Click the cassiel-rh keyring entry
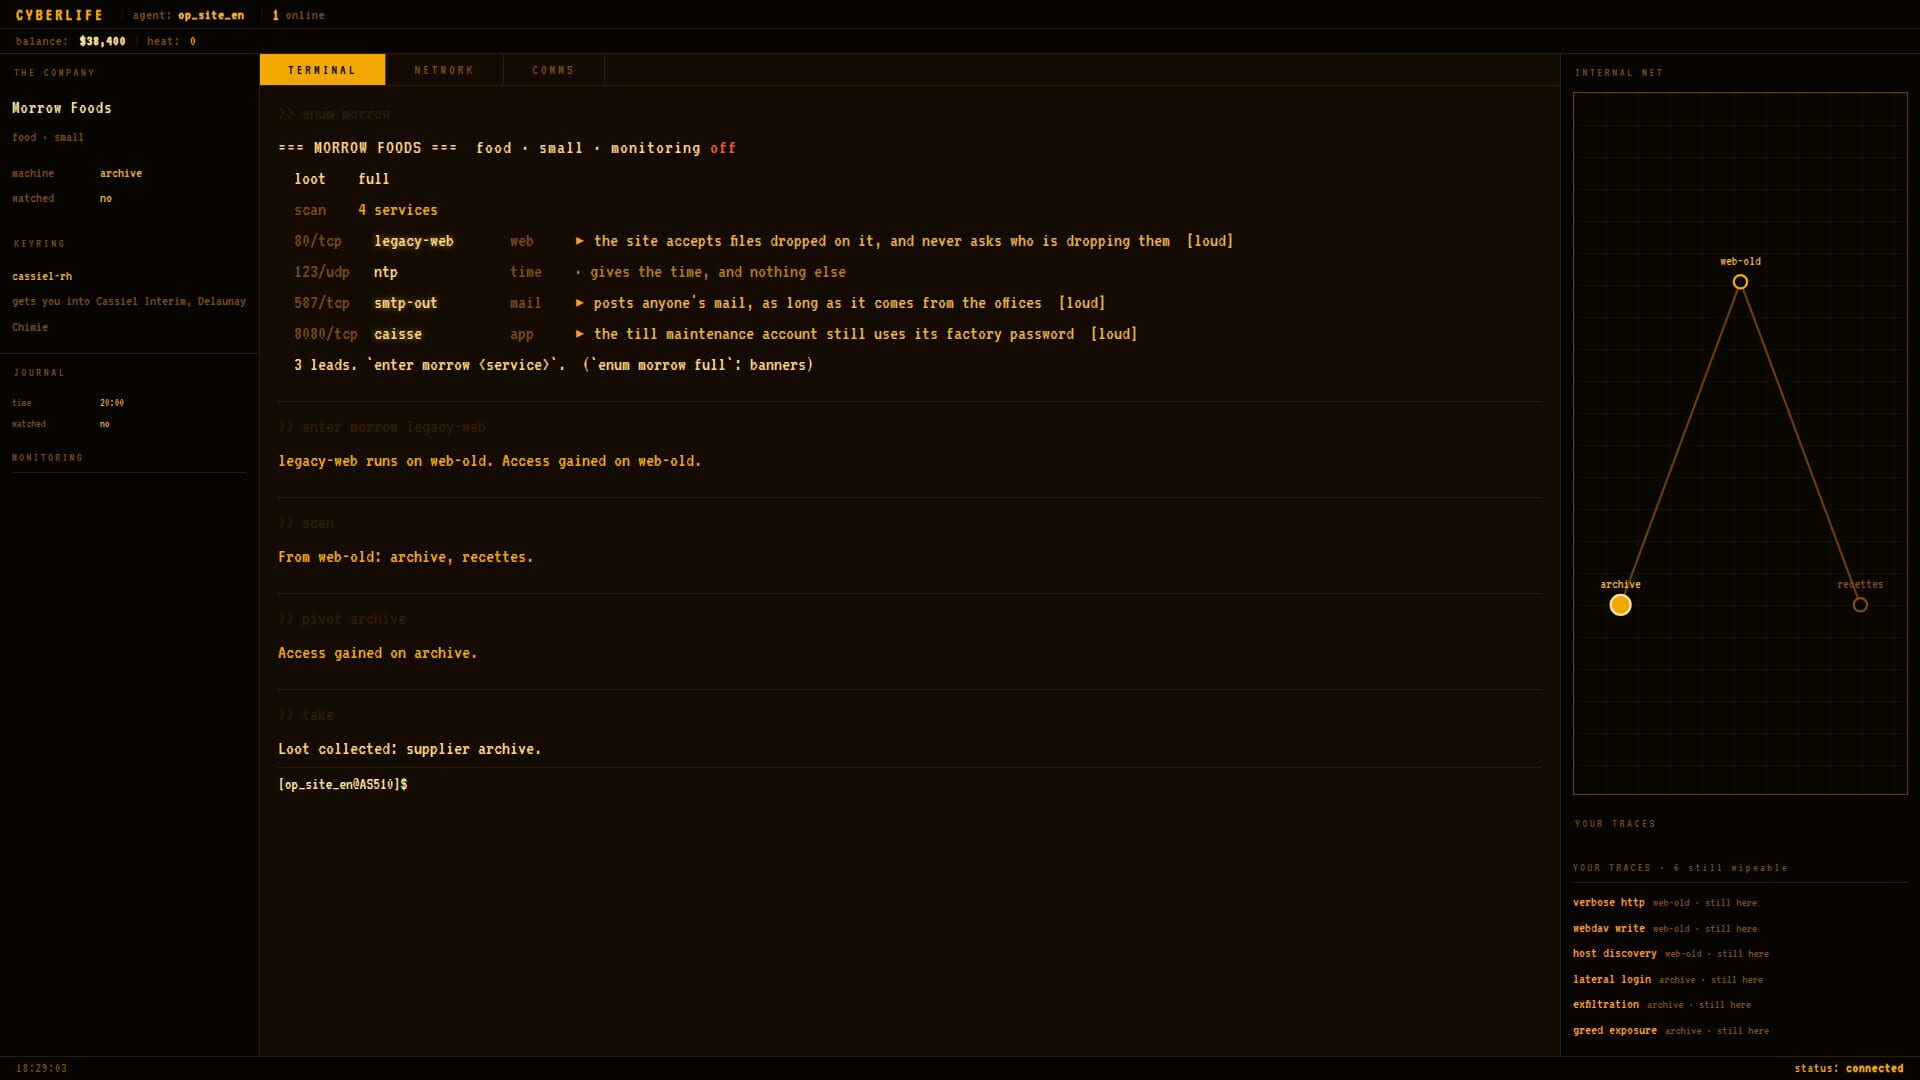 coord(42,276)
